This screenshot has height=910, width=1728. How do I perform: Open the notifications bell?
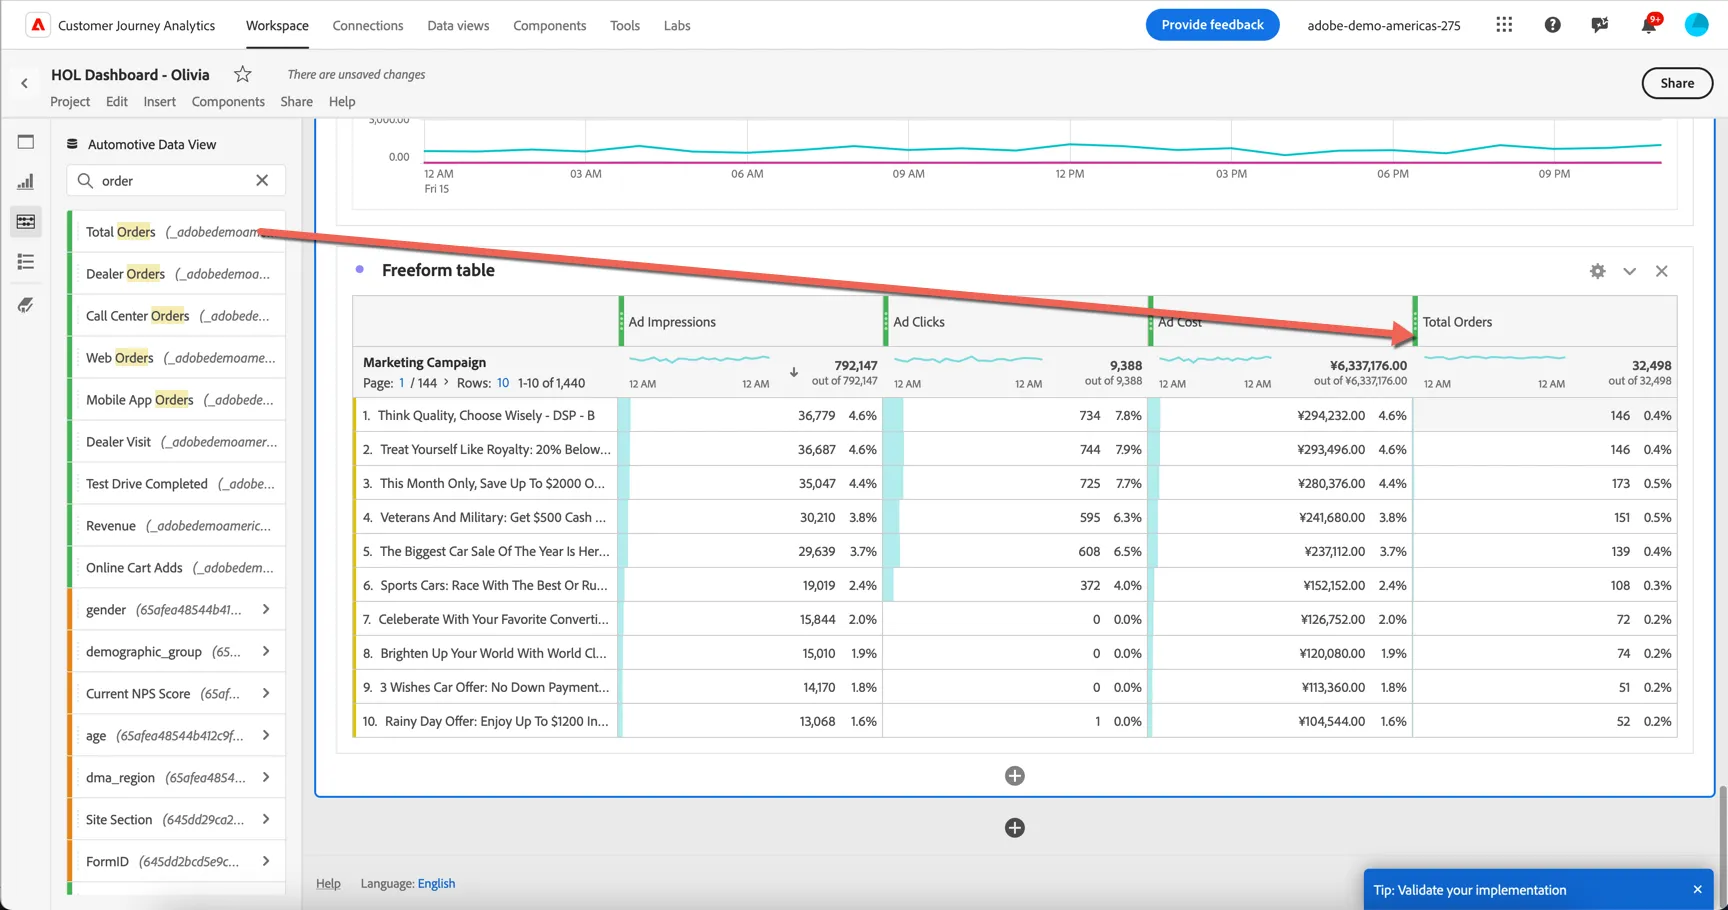point(1648,25)
